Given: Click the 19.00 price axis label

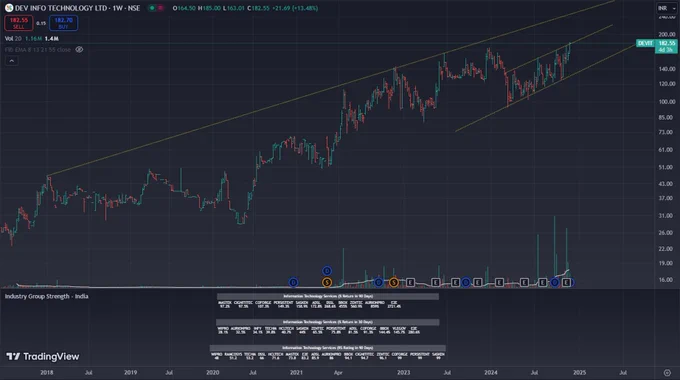Looking at the screenshot, I should [667, 263].
